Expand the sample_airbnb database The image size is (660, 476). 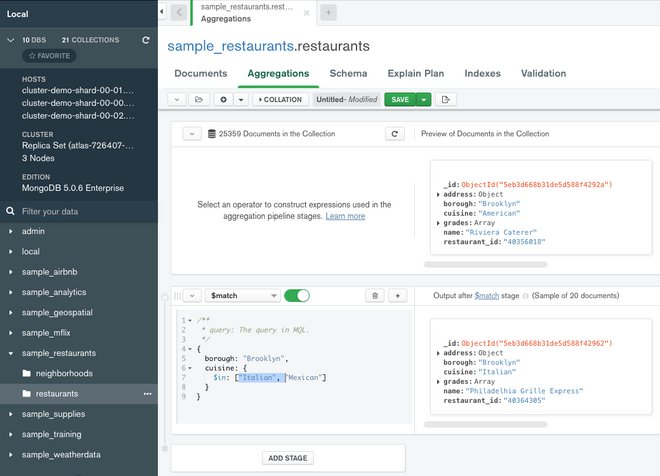pyautogui.click(x=11, y=272)
